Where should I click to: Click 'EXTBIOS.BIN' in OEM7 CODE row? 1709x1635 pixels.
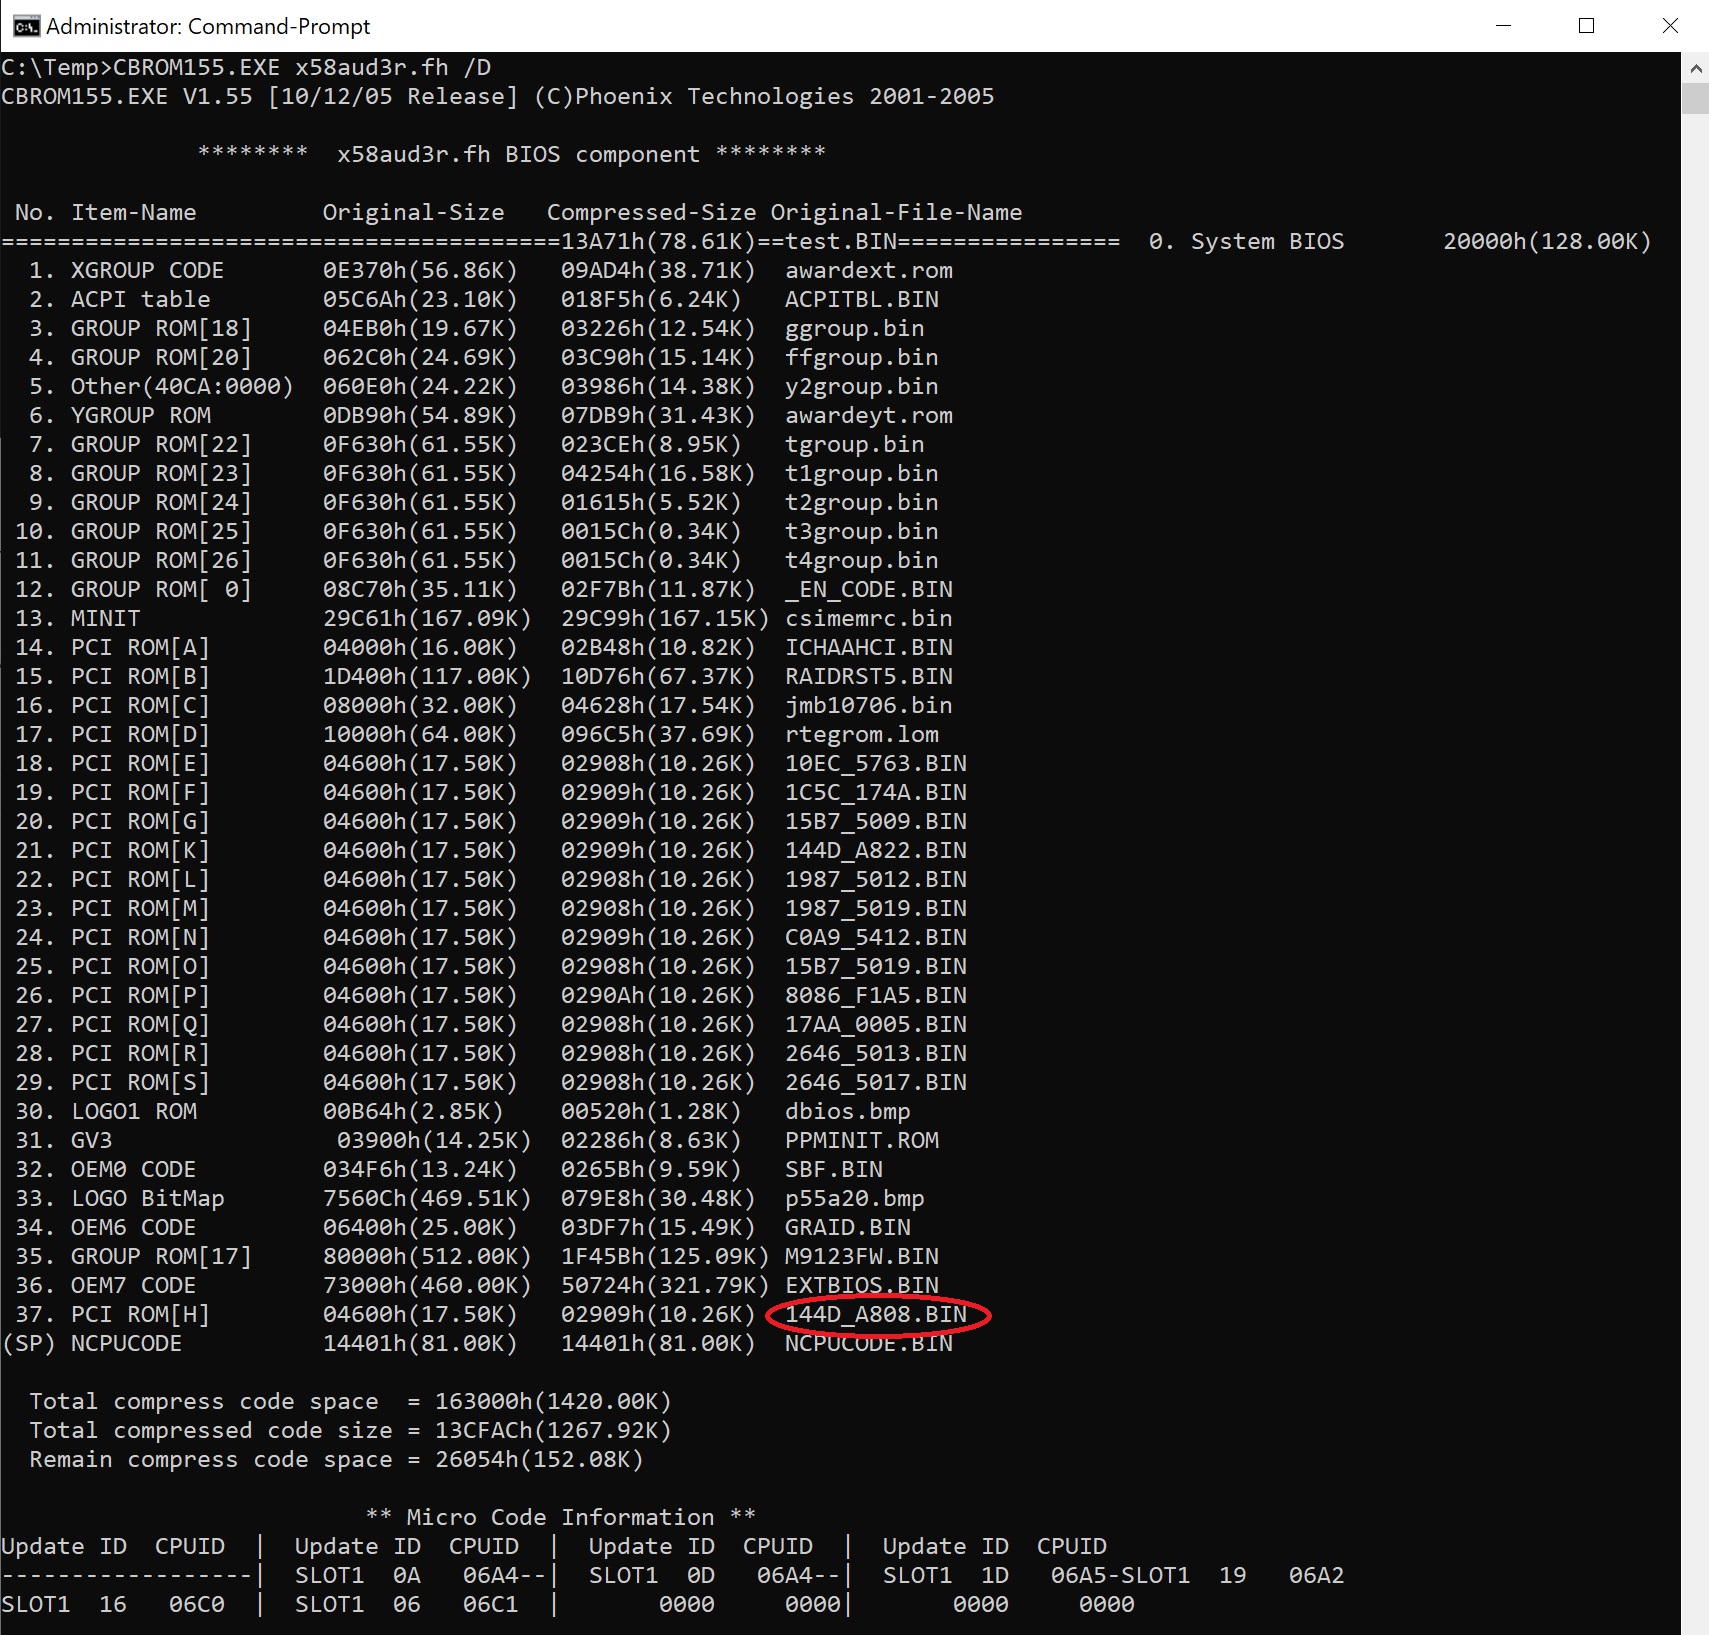pos(862,1285)
